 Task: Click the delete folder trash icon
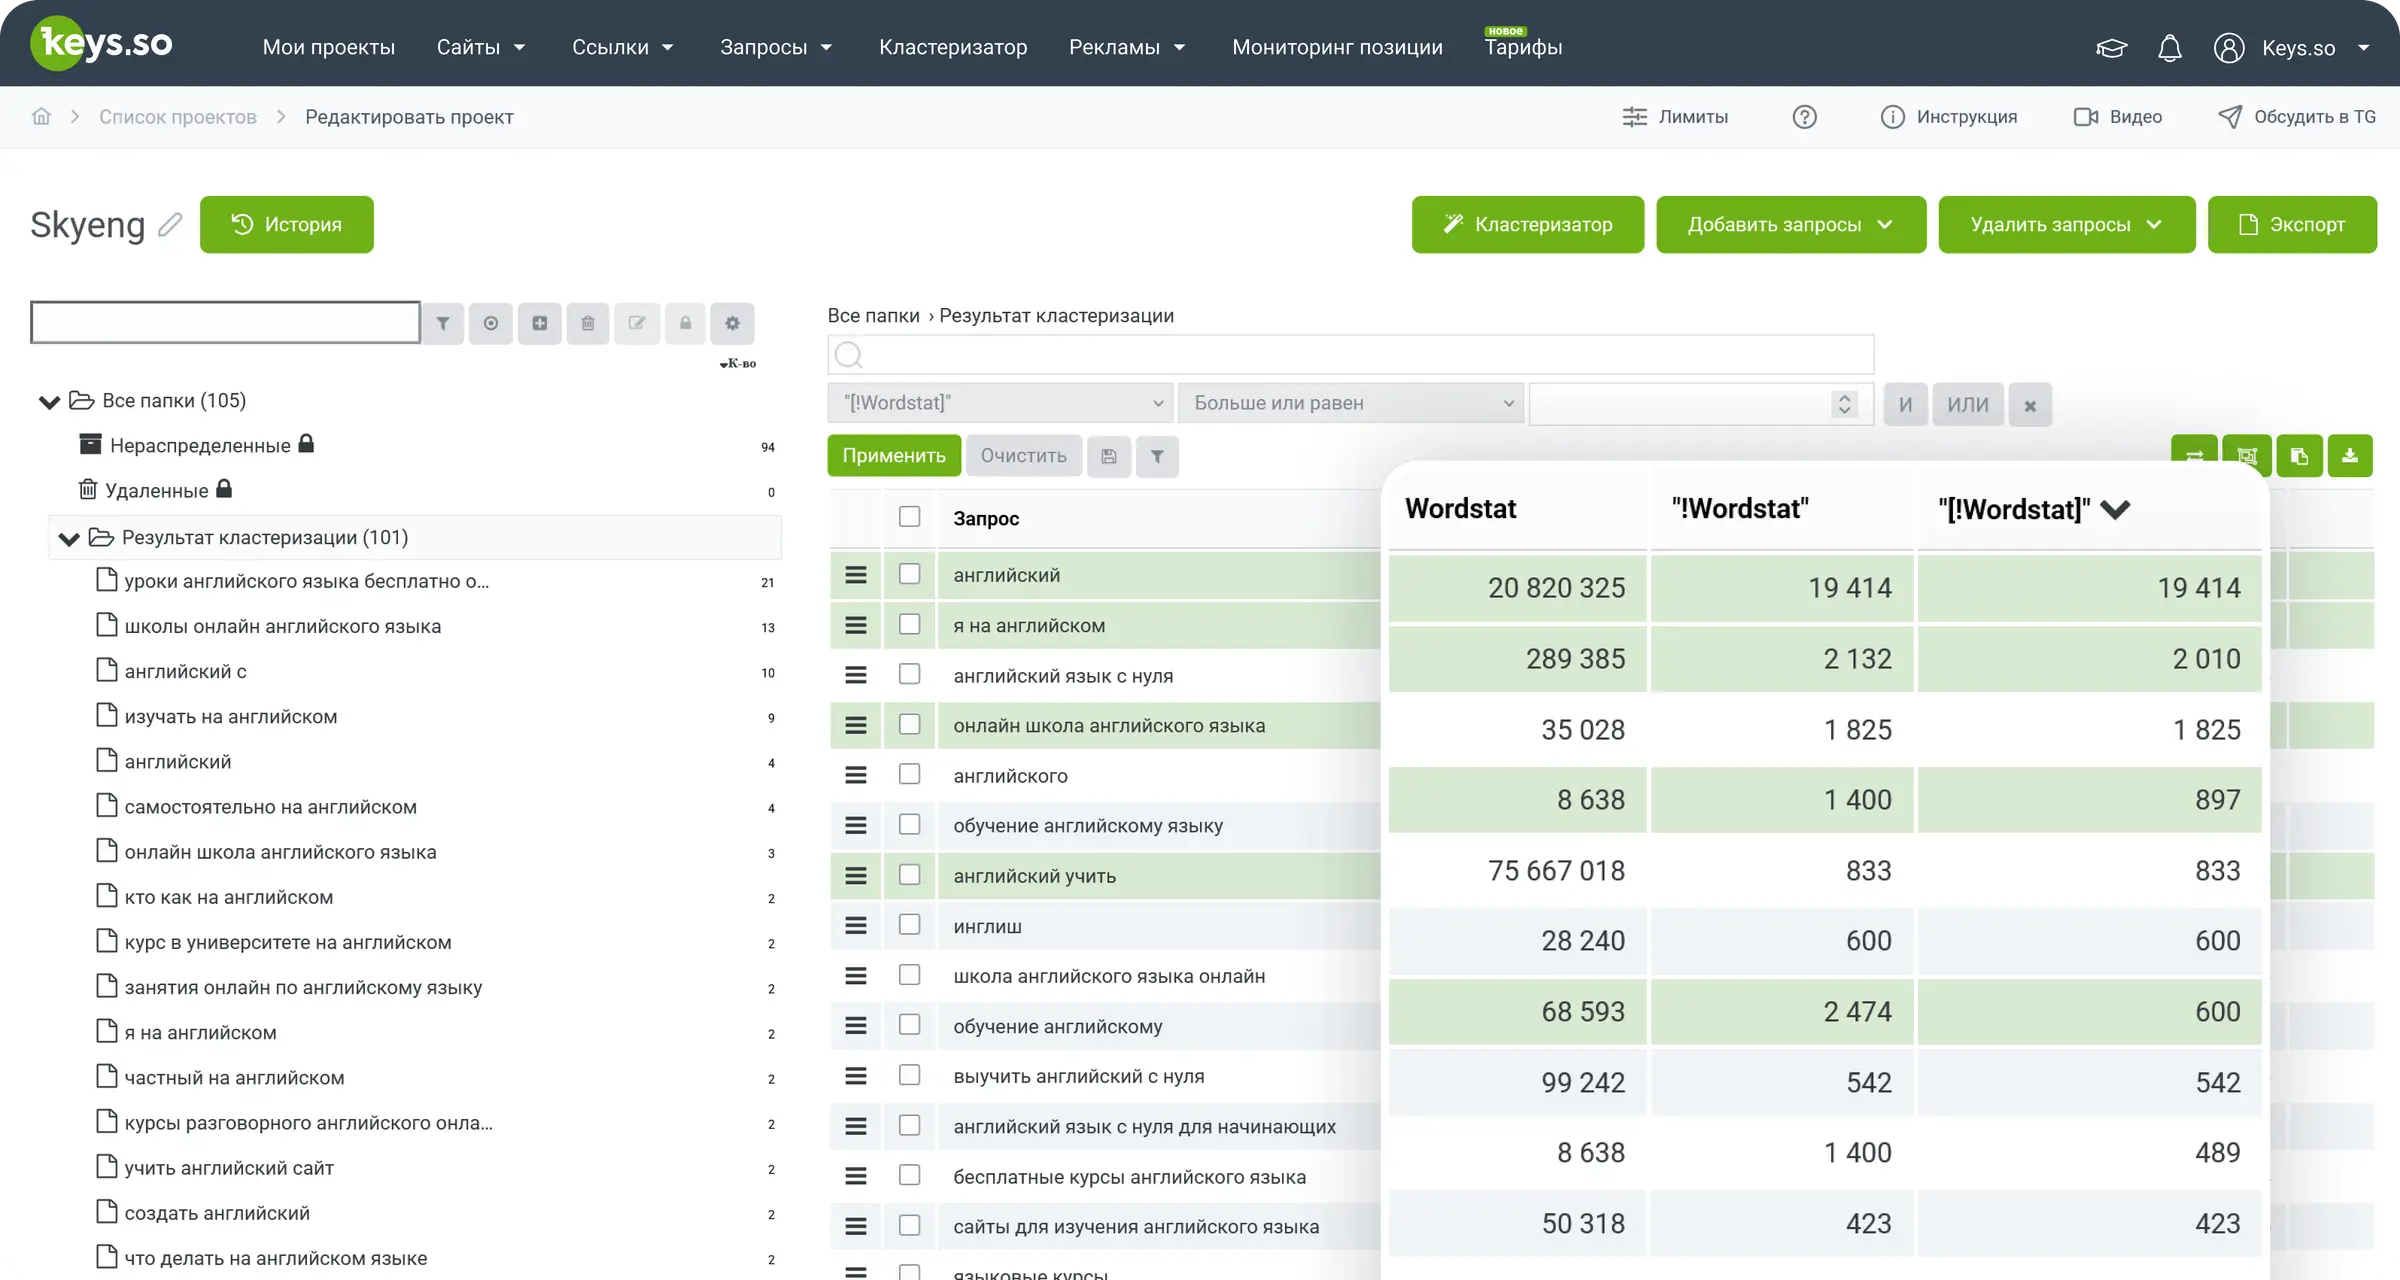[x=588, y=323]
